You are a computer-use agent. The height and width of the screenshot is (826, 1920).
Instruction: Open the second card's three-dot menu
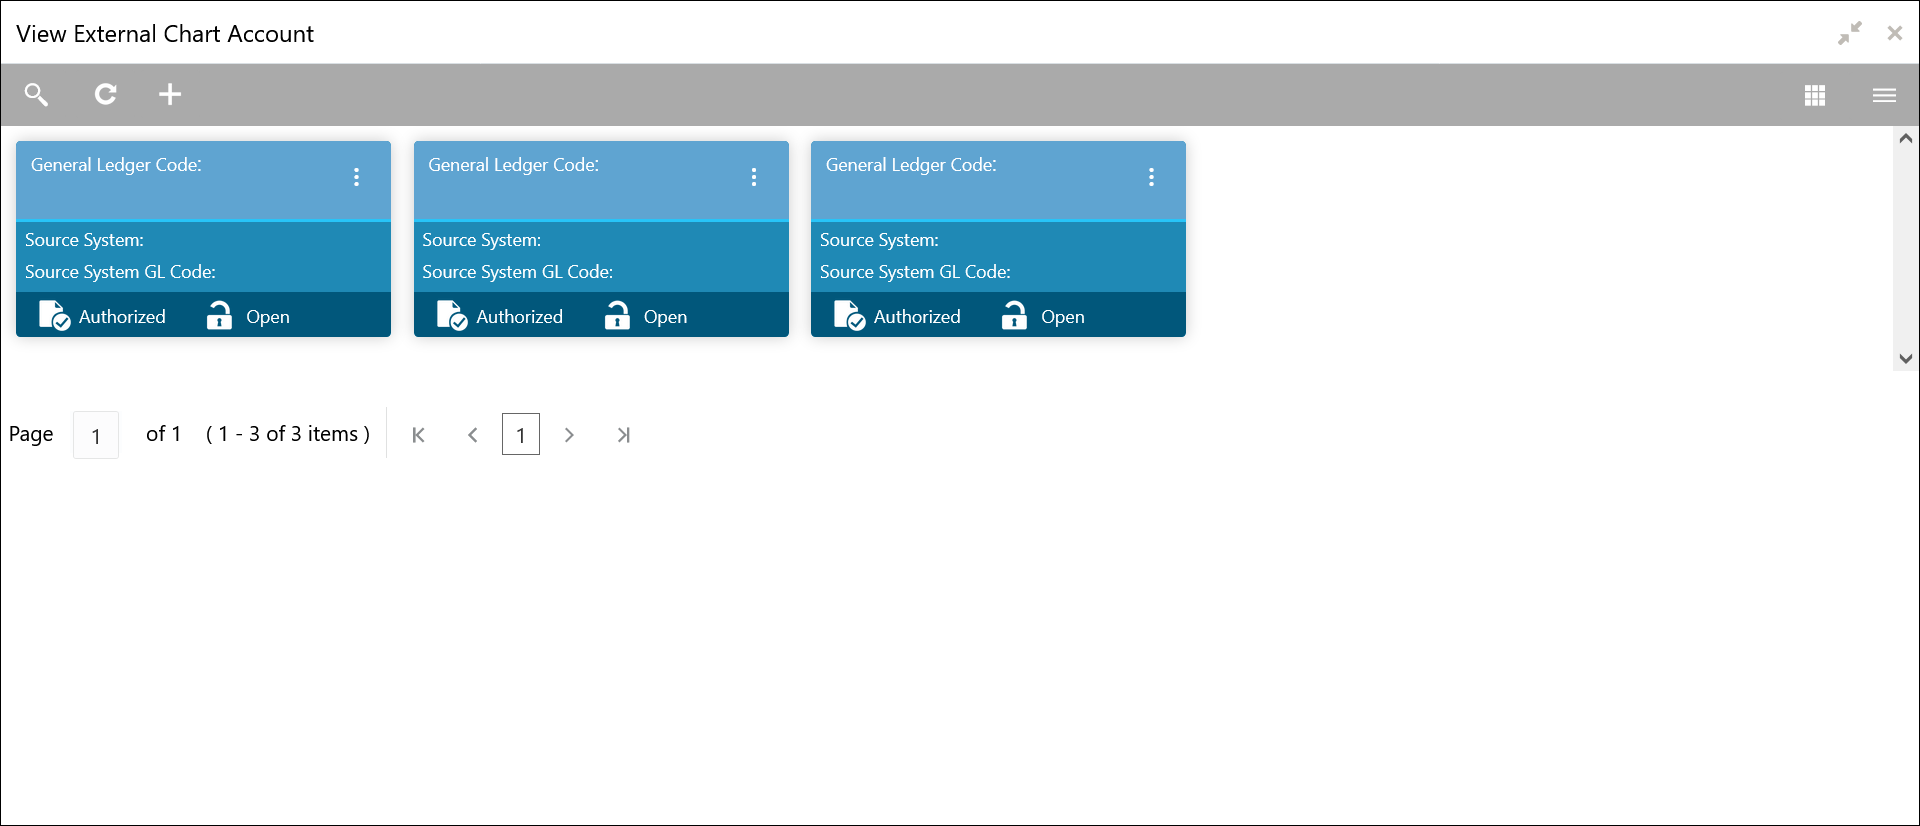tap(754, 177)
